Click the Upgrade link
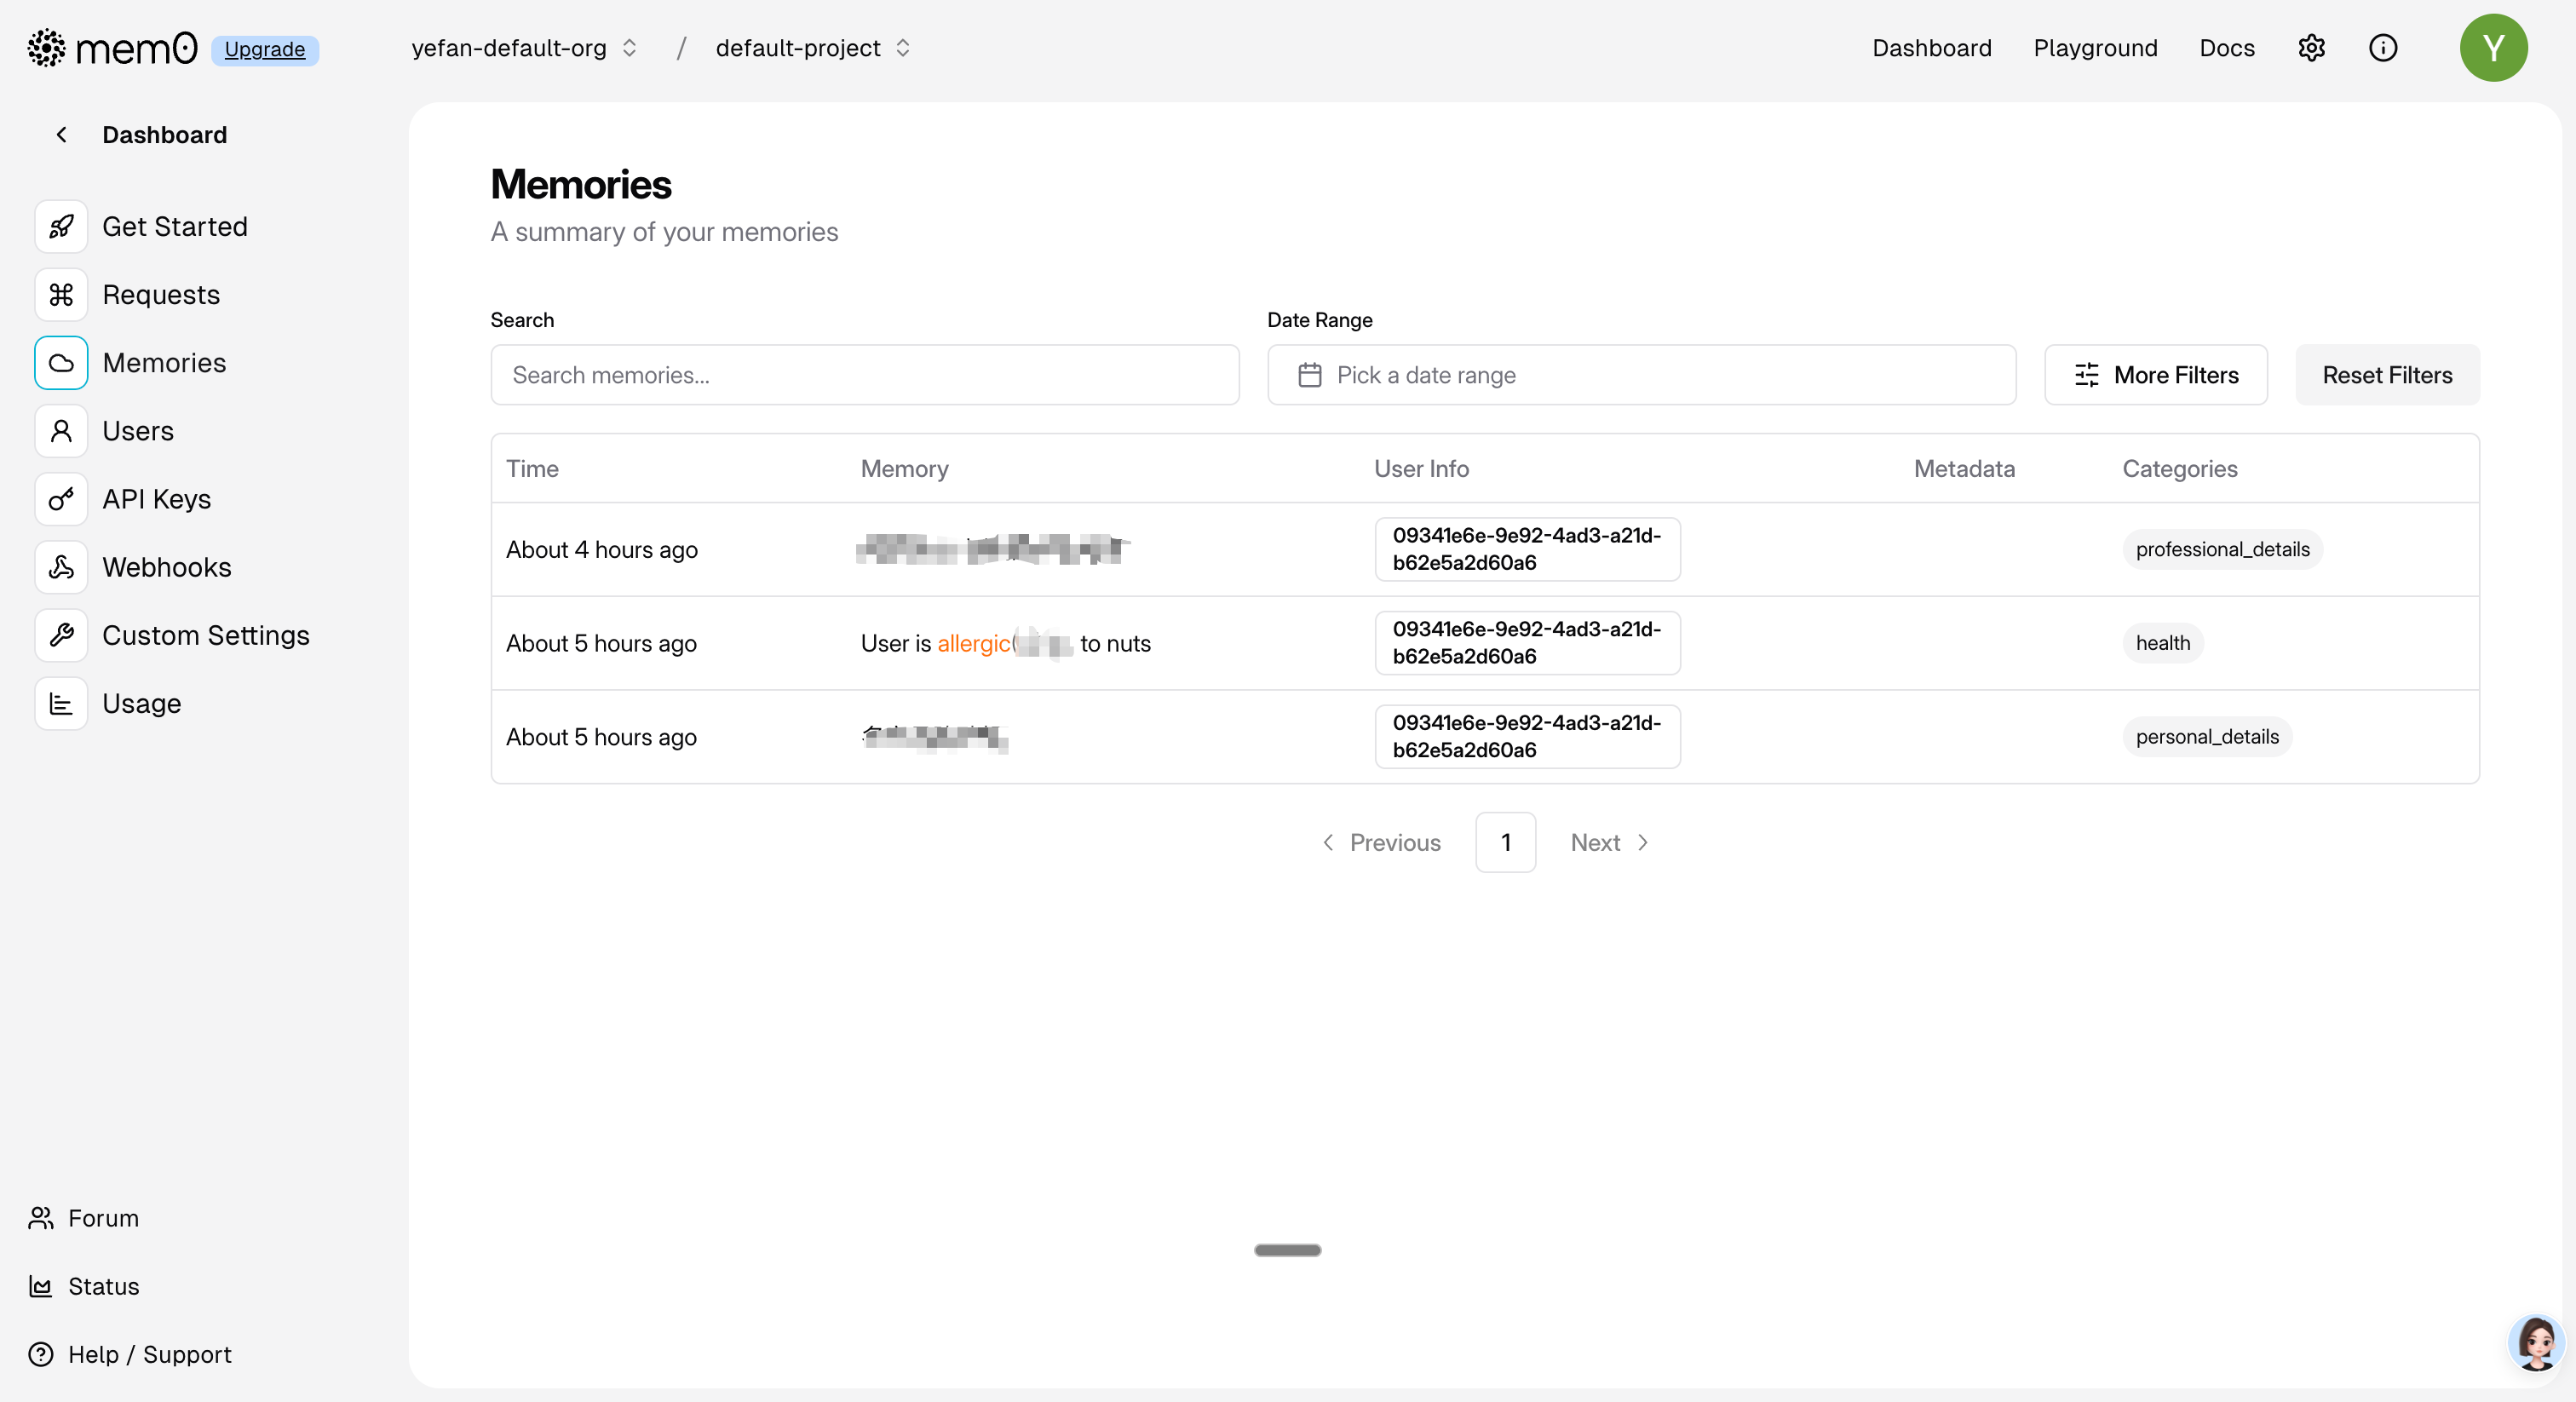The image size is (2576, 1402). click(264, 49)
